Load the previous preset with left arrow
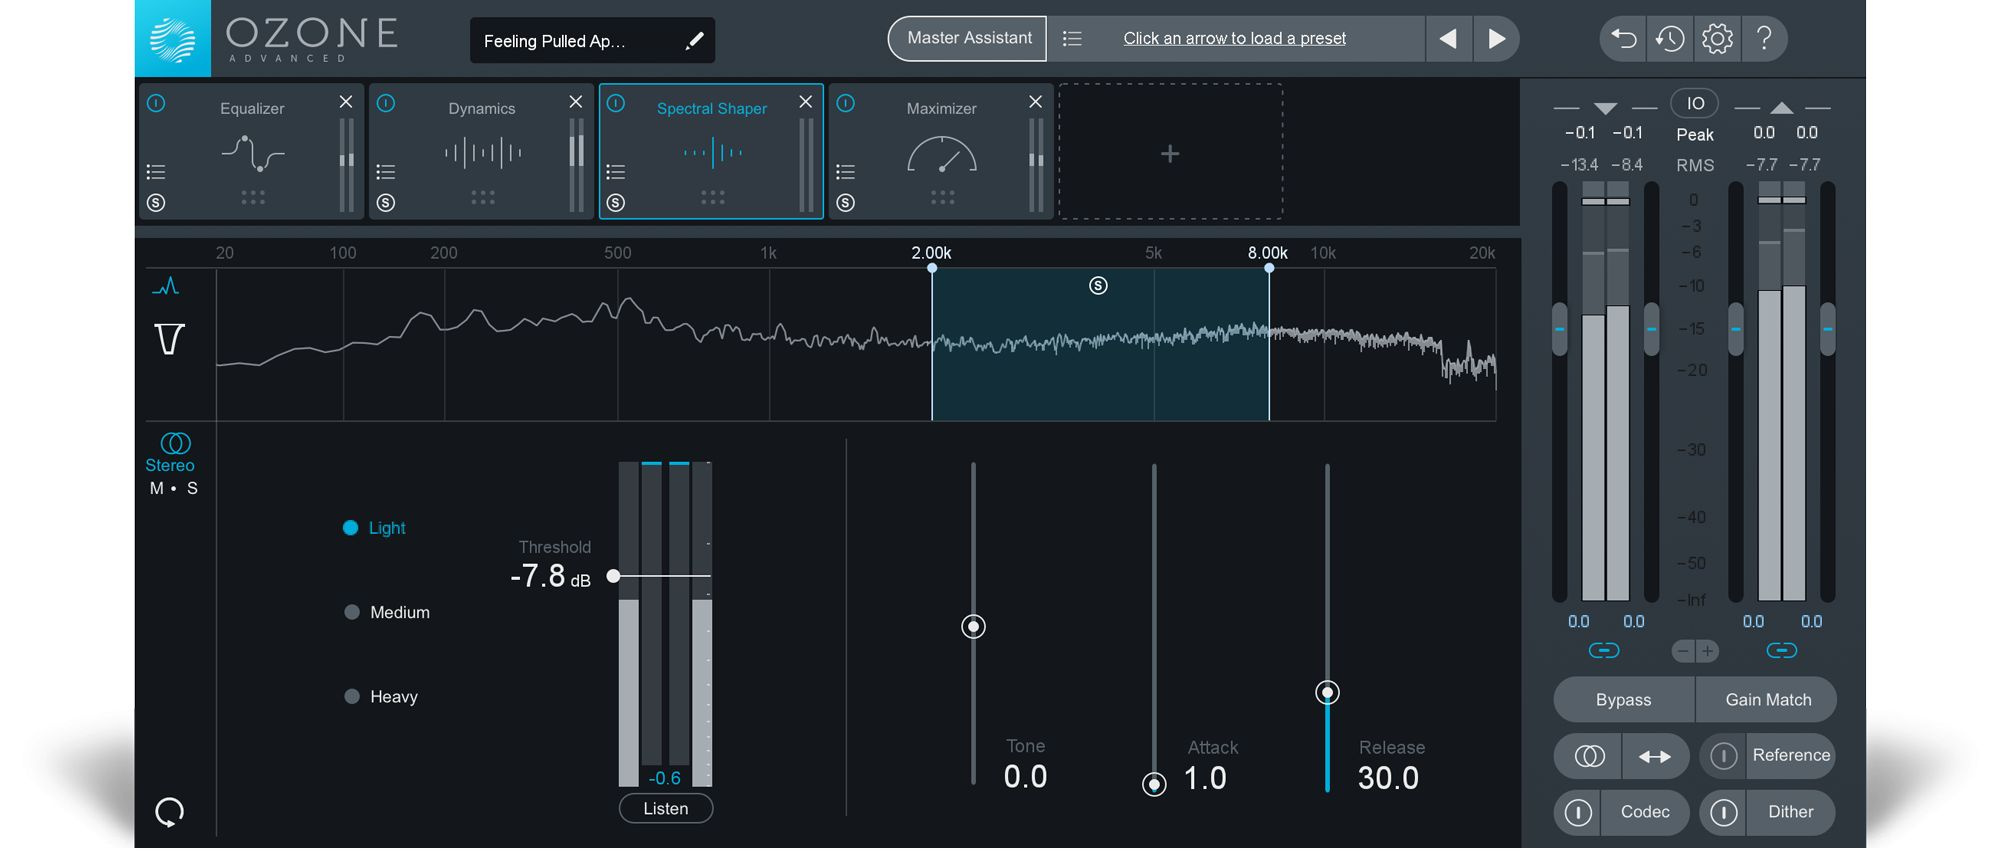The width and height of the screenshot is (2000, 863). [x=1448, y=39]
